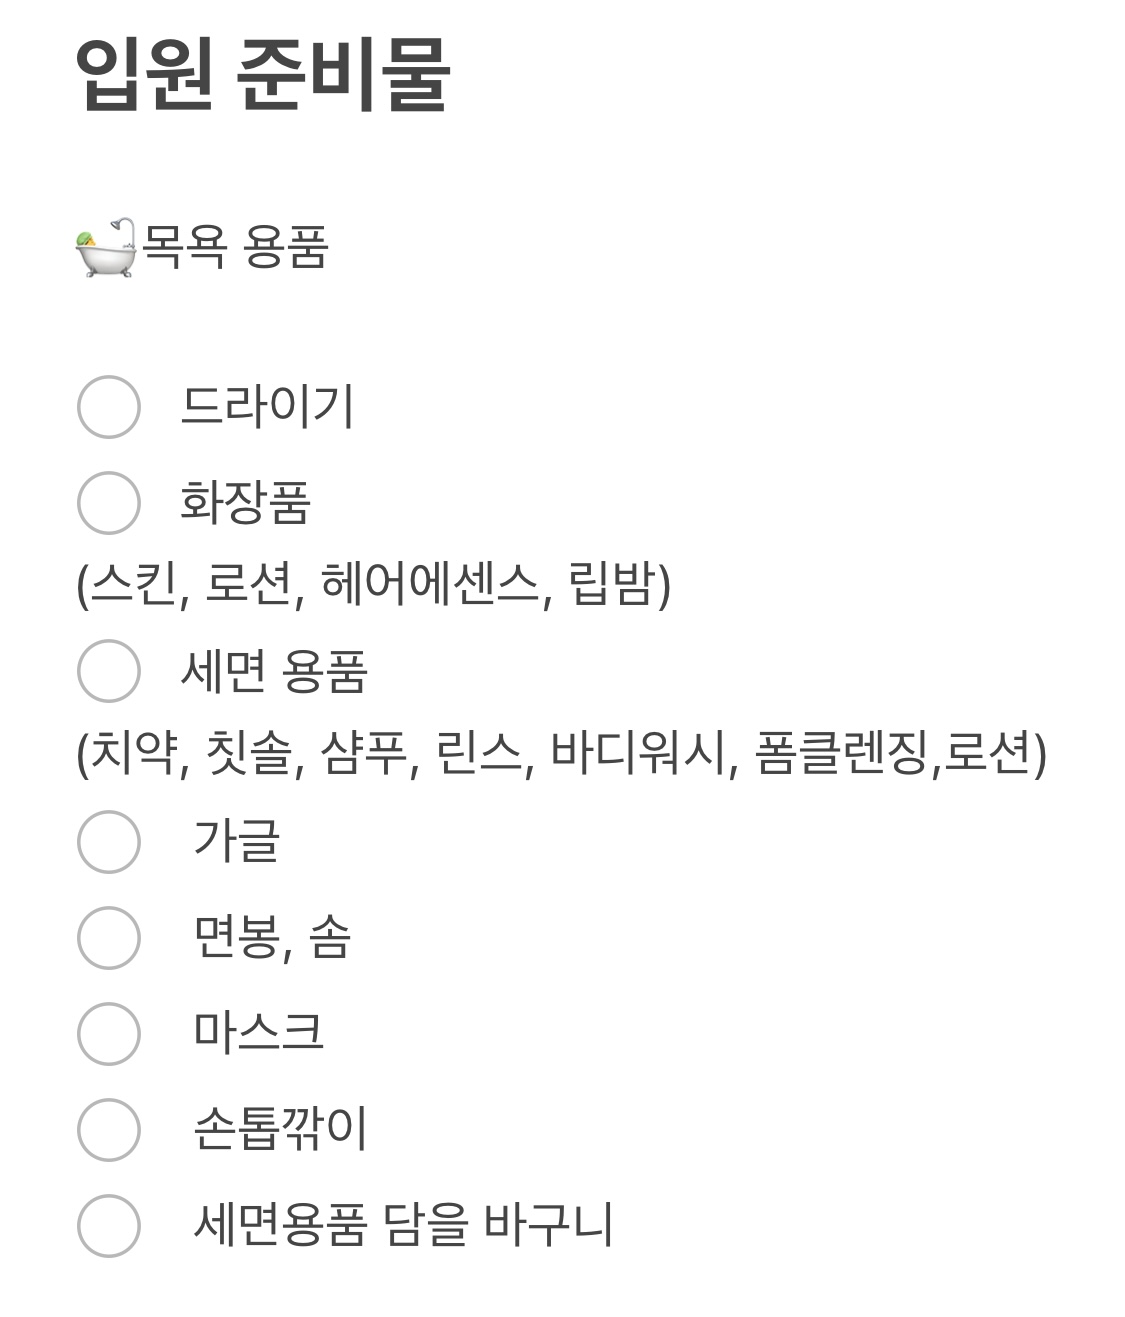Tick the 화장품 checkbox
Screen dimensions: 1125x1317
108,503
